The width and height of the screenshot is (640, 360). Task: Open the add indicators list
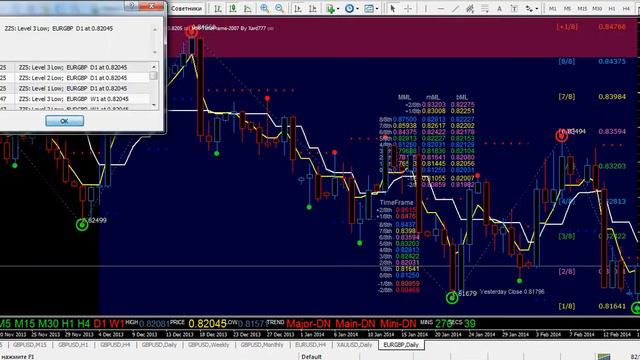tap(331, 9)
